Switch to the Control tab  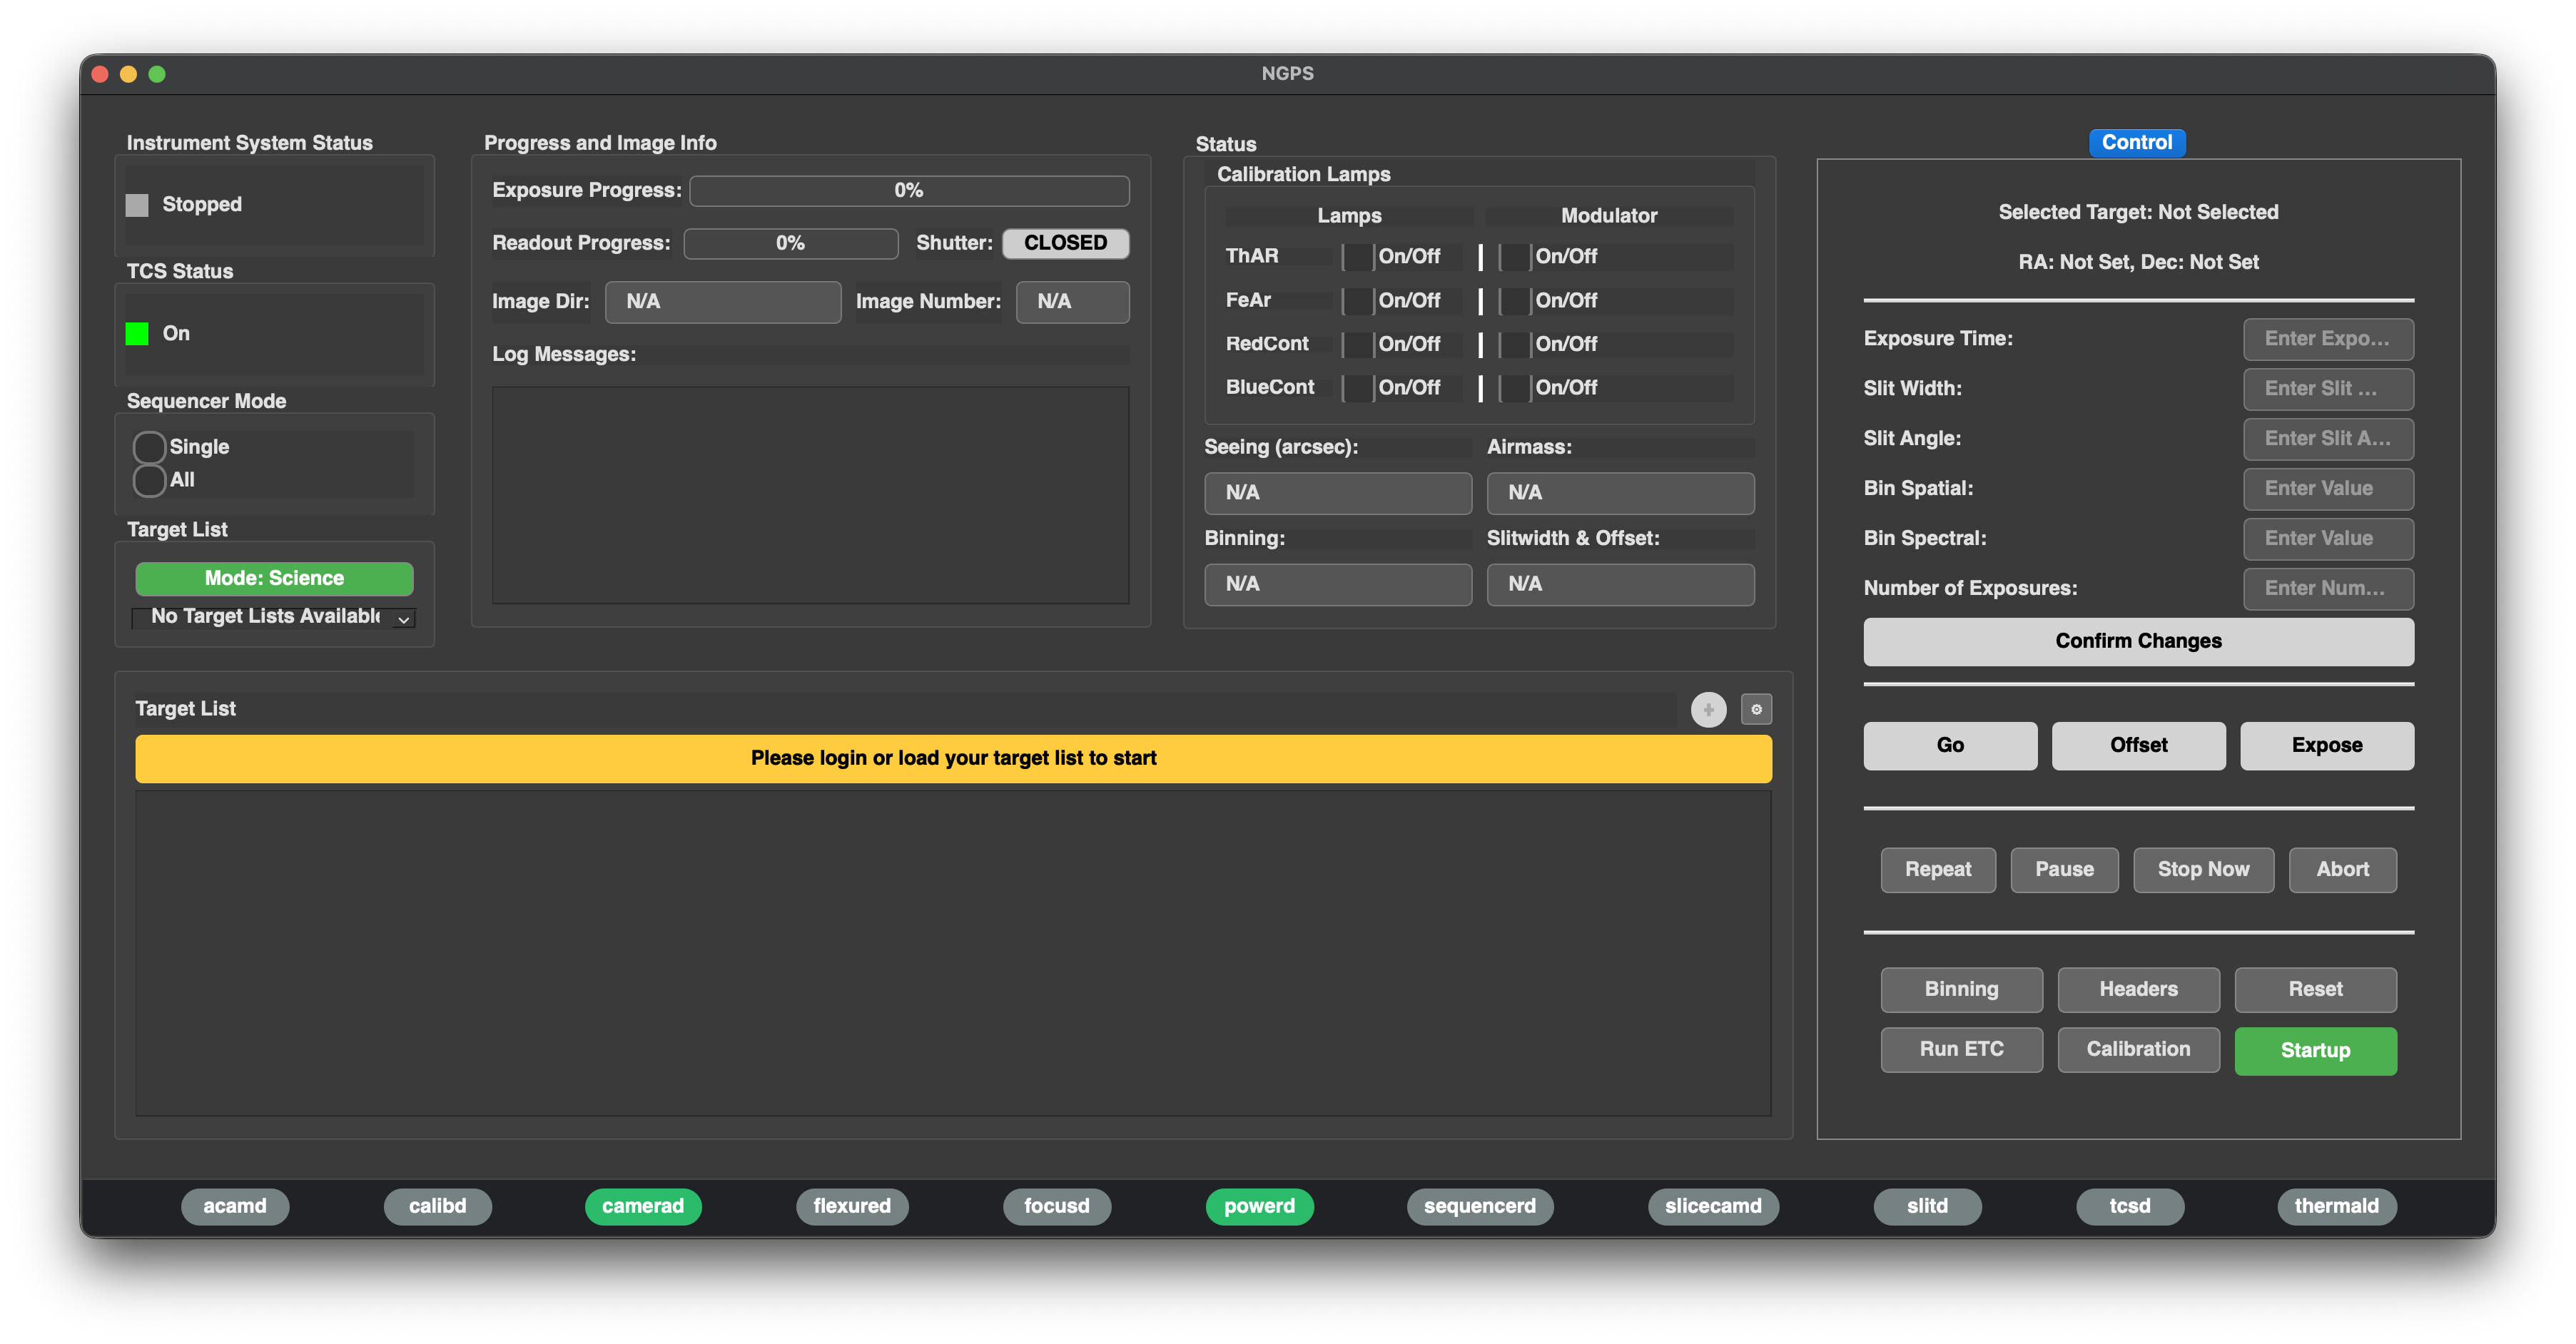(x=2137, y=143)
